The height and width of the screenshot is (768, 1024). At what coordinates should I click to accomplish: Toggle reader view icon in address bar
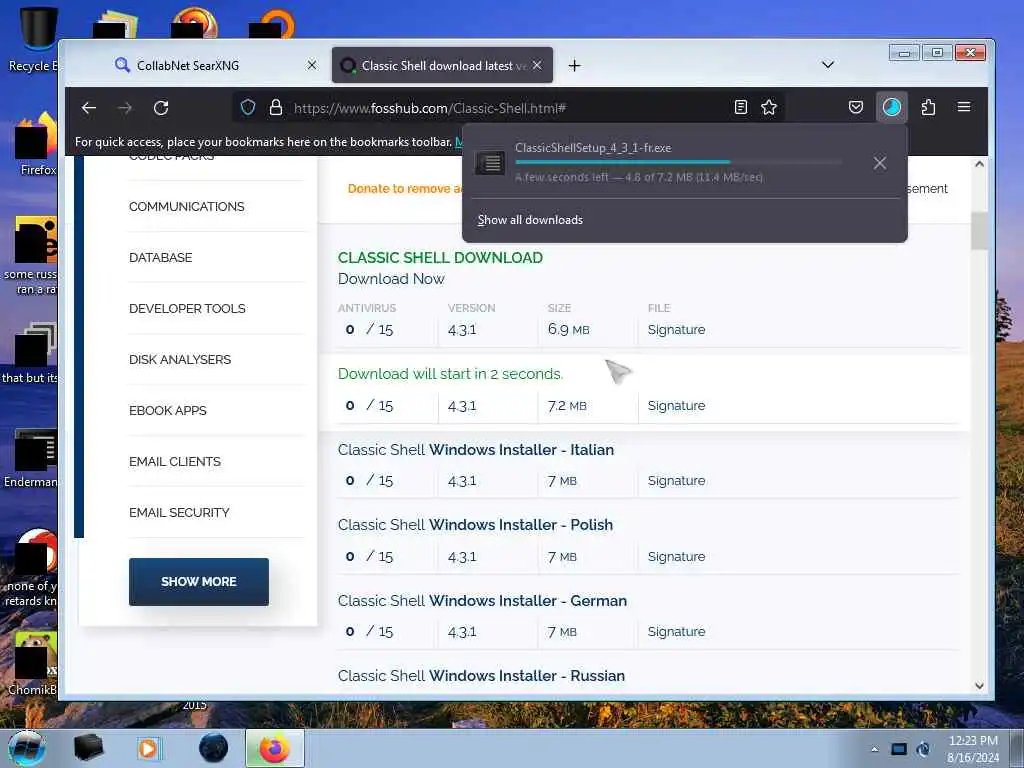(x=741, y=107)
